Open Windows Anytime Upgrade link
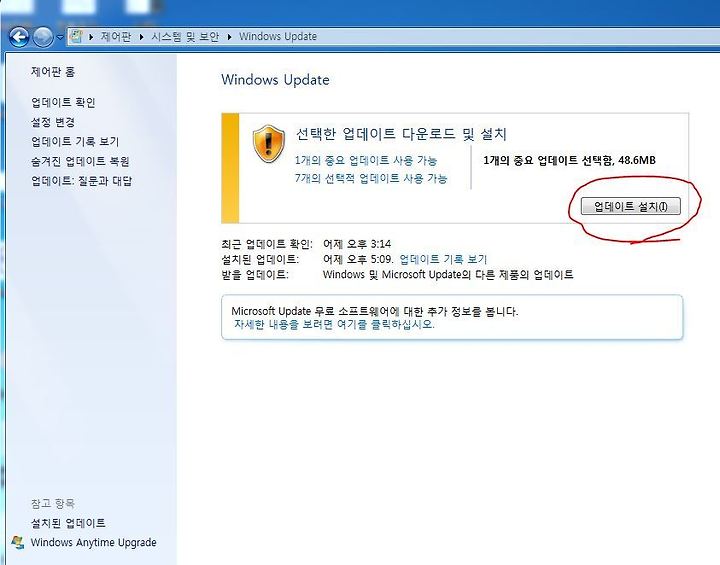 [x=94, y=542]
